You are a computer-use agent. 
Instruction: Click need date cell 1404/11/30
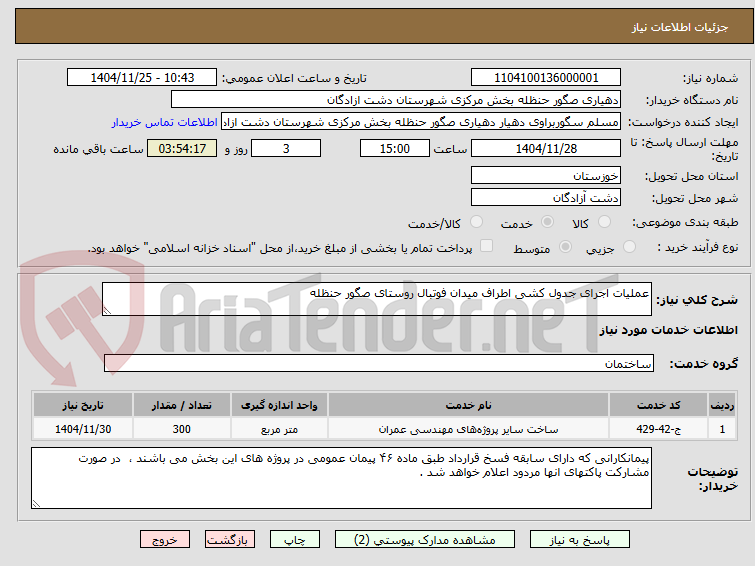click(x=83, y=429)
